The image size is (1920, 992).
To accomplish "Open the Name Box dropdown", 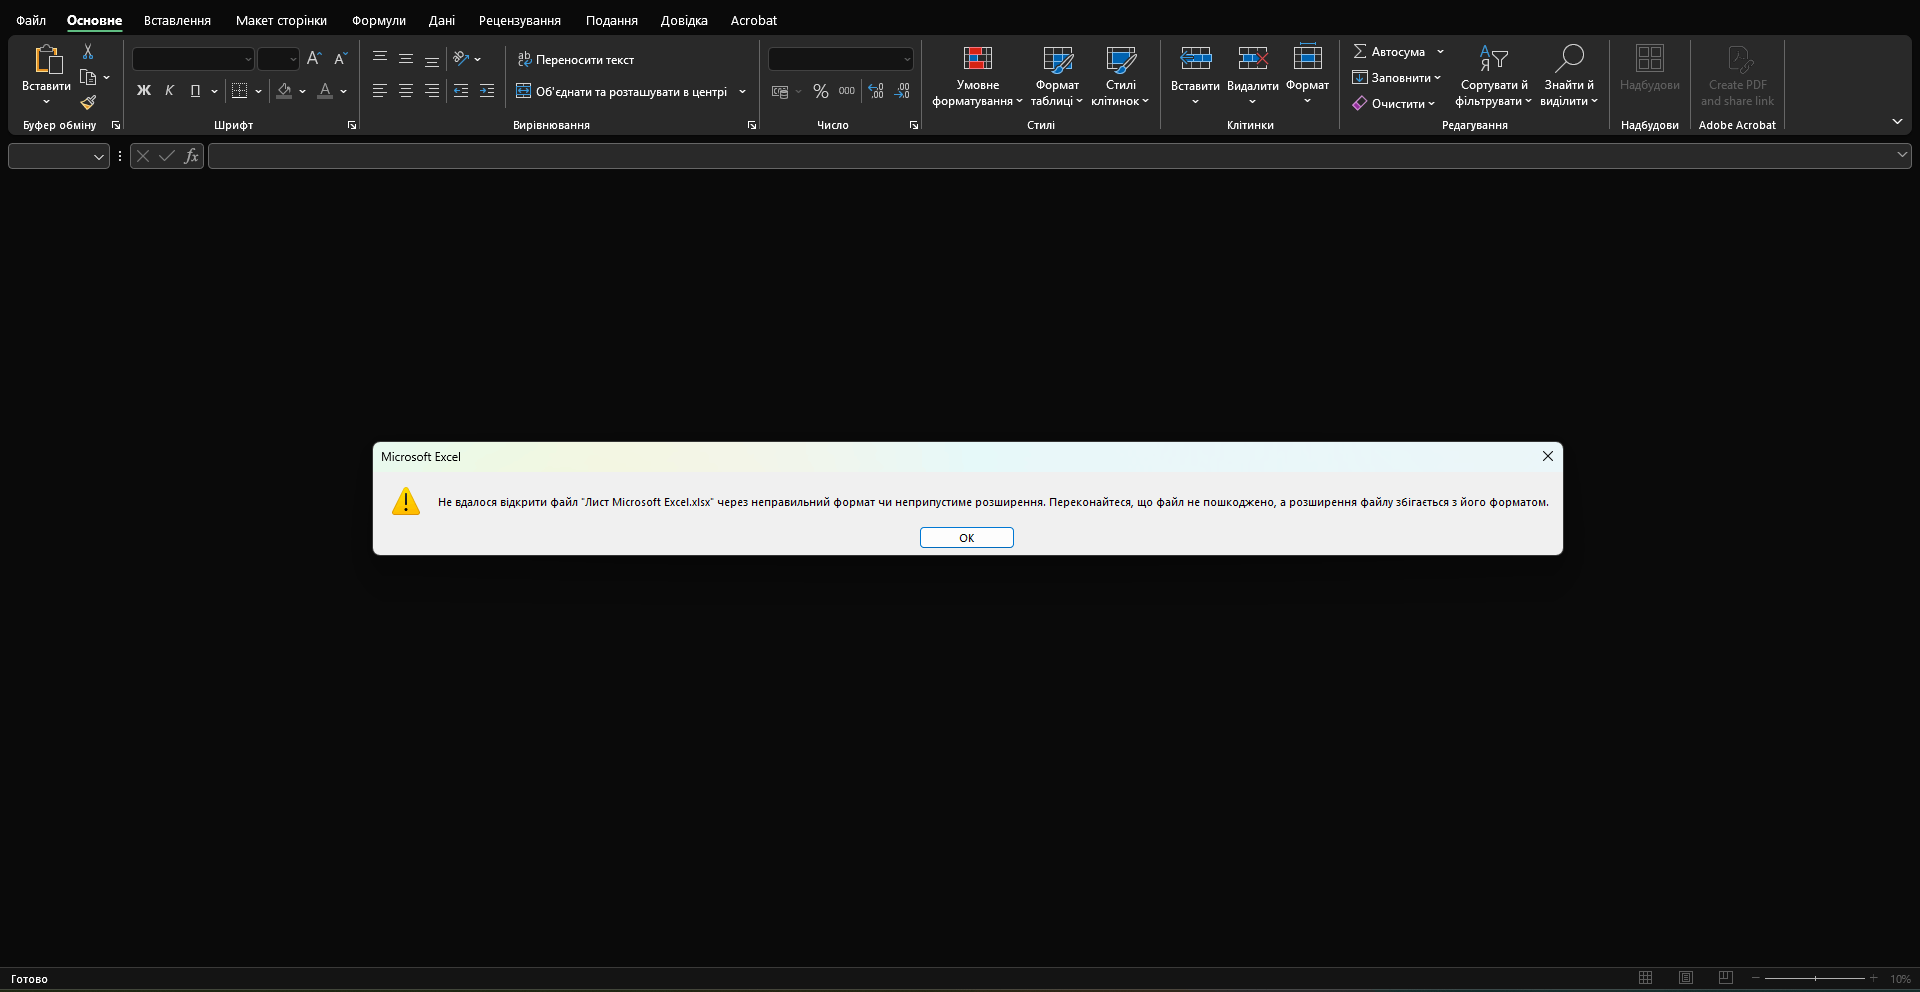I will coord(98,156).
